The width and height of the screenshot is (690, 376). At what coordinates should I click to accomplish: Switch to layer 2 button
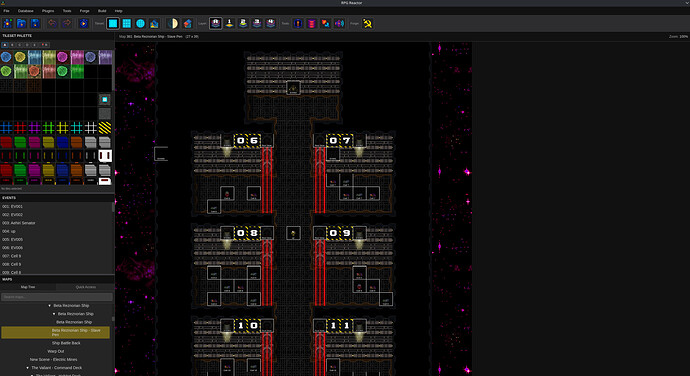tap(243, 23)
